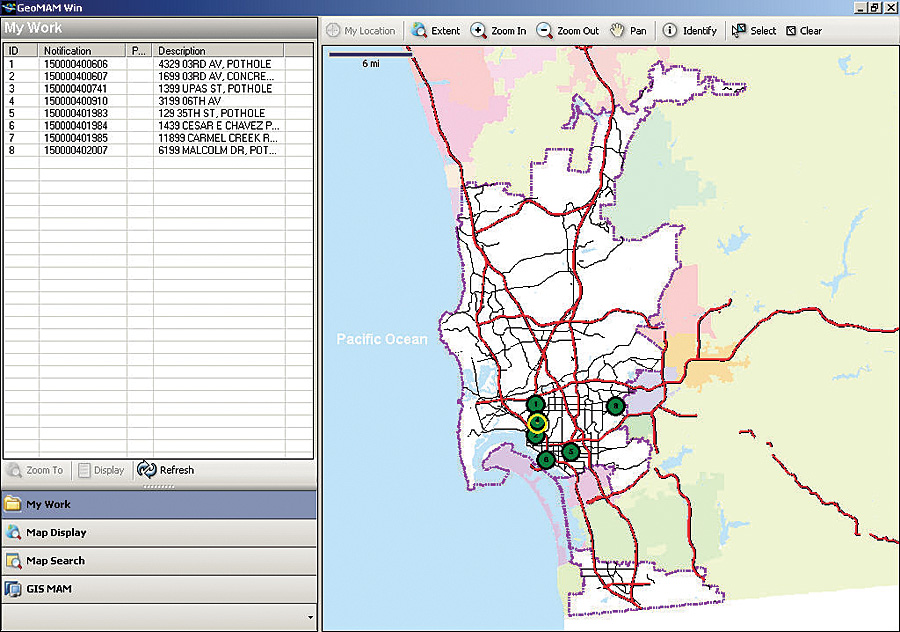The image size is (900, 632).
Task: Sort by the Notification column header
Action: (x=83, y=51)
